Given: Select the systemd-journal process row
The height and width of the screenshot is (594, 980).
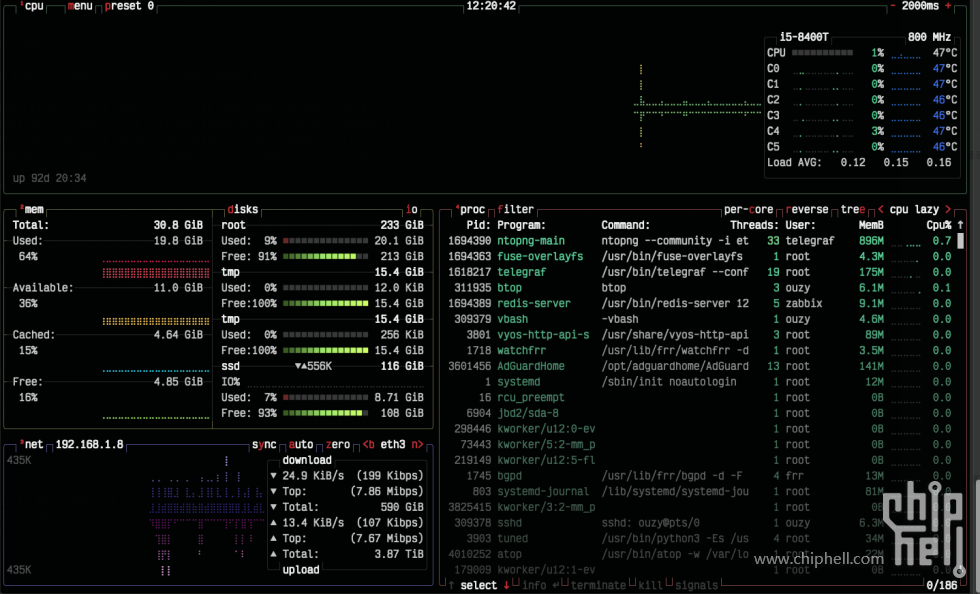Looking at the screenshot, I should point(699,491).
